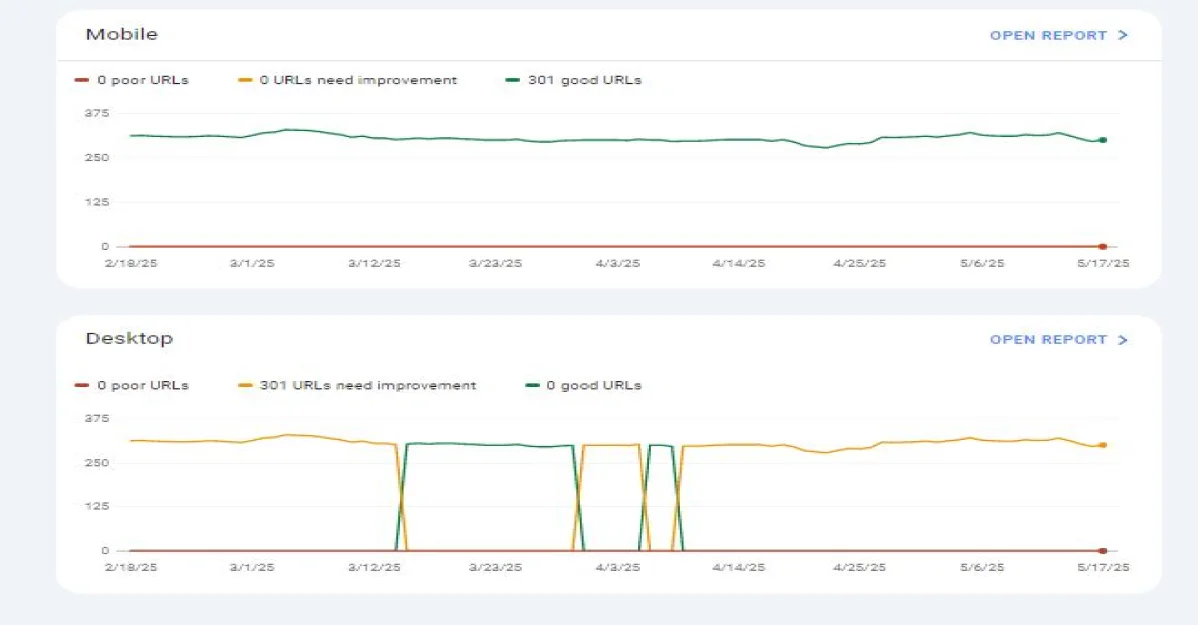Click the 4/14/25 date on the Desktop axis
The height and width of the screenshot is (625, 1198).
[739, 567]
